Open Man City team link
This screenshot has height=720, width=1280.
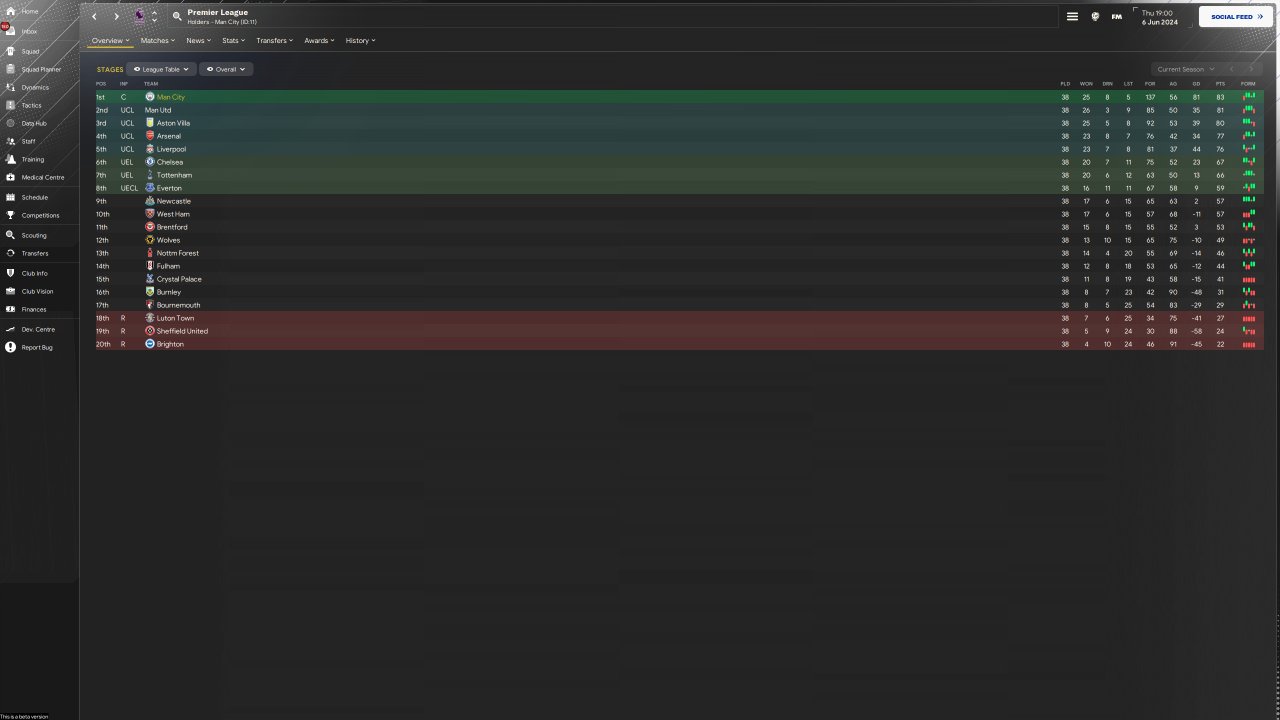point(171,97)
